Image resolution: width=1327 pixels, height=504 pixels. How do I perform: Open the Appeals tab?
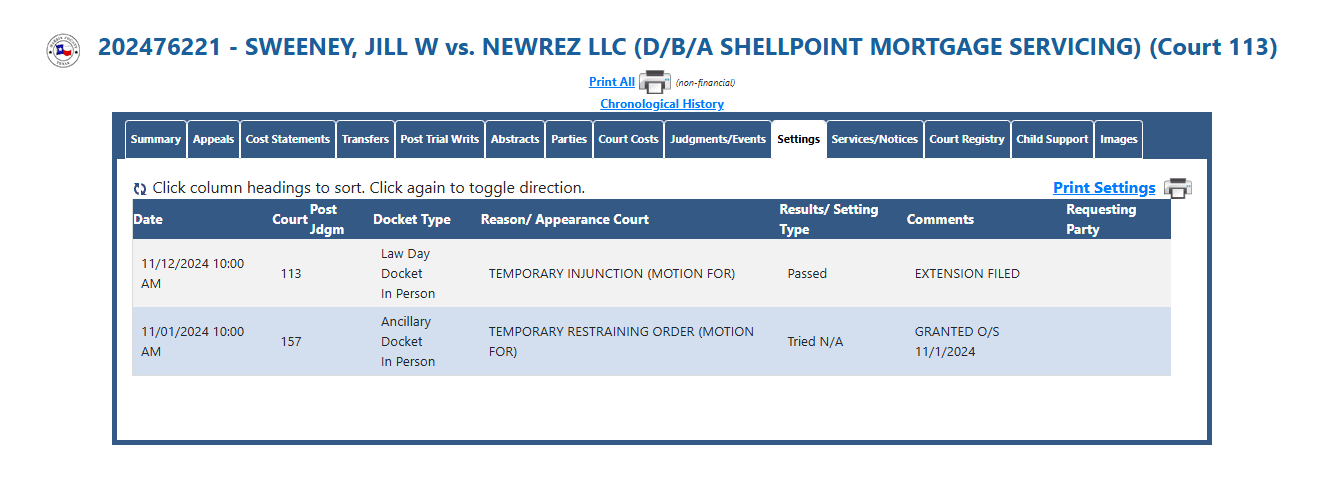click(x=213, y=140)
